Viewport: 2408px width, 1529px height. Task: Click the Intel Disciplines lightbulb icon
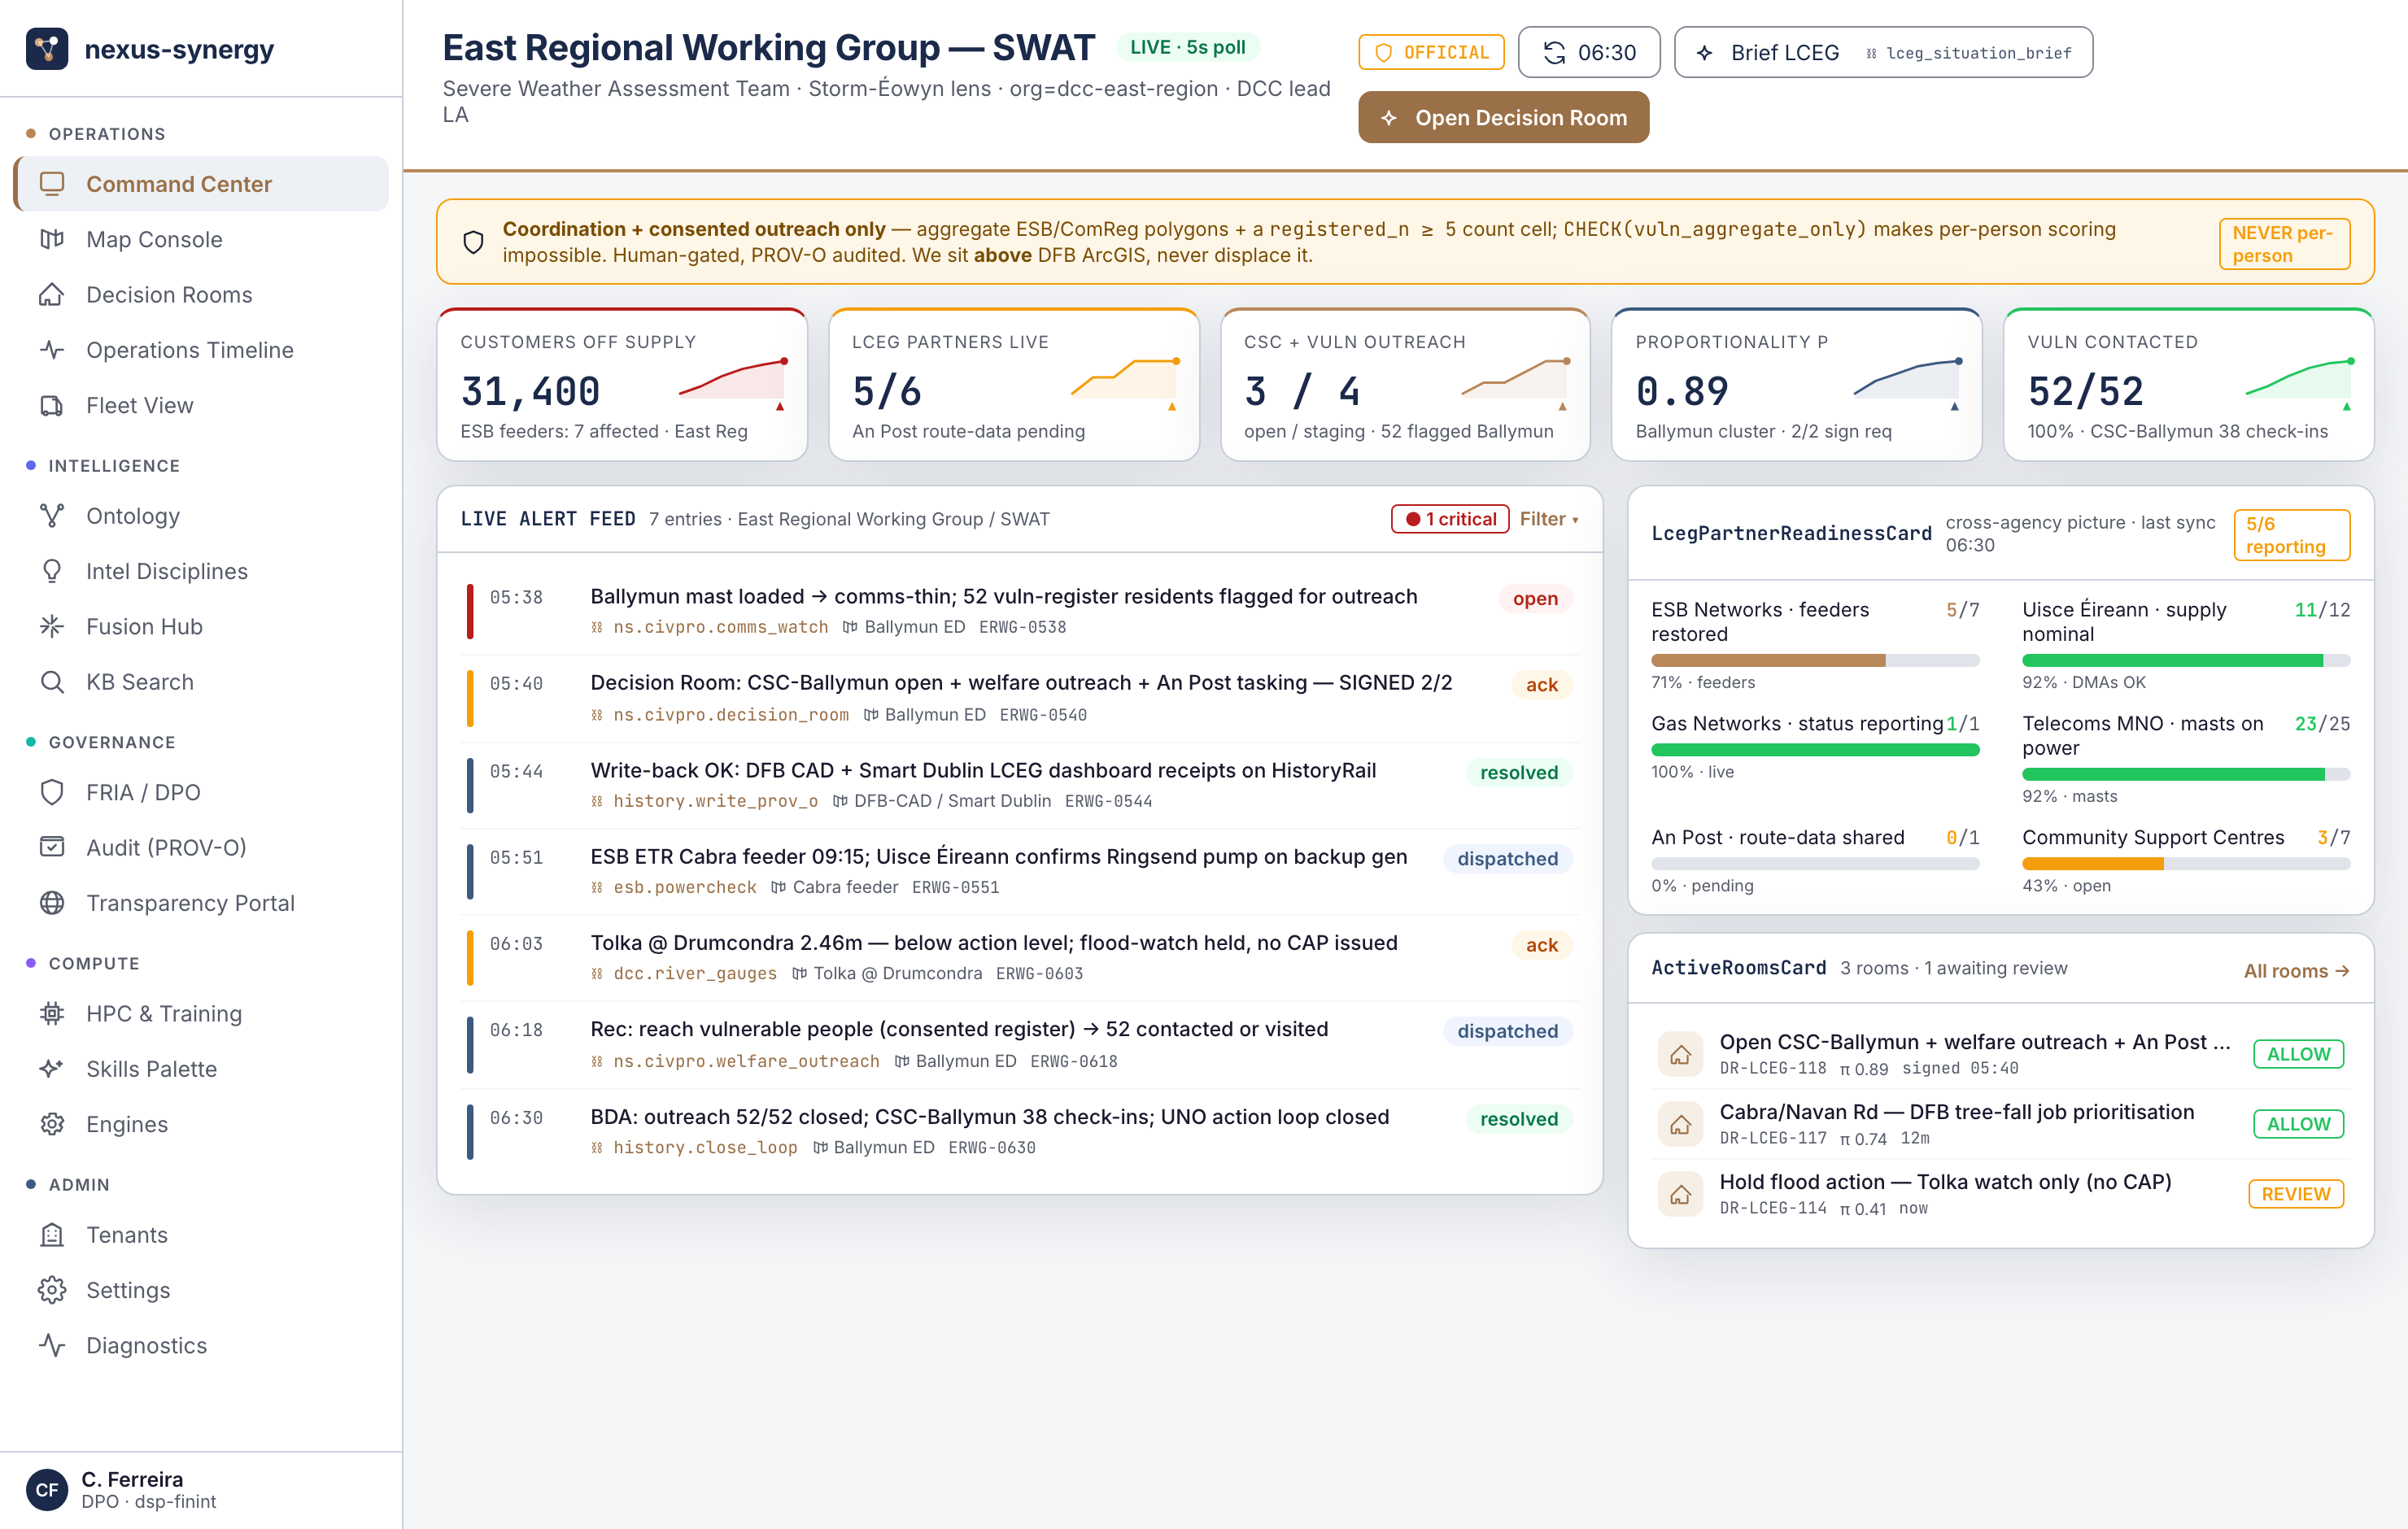(x=52, y=571)
